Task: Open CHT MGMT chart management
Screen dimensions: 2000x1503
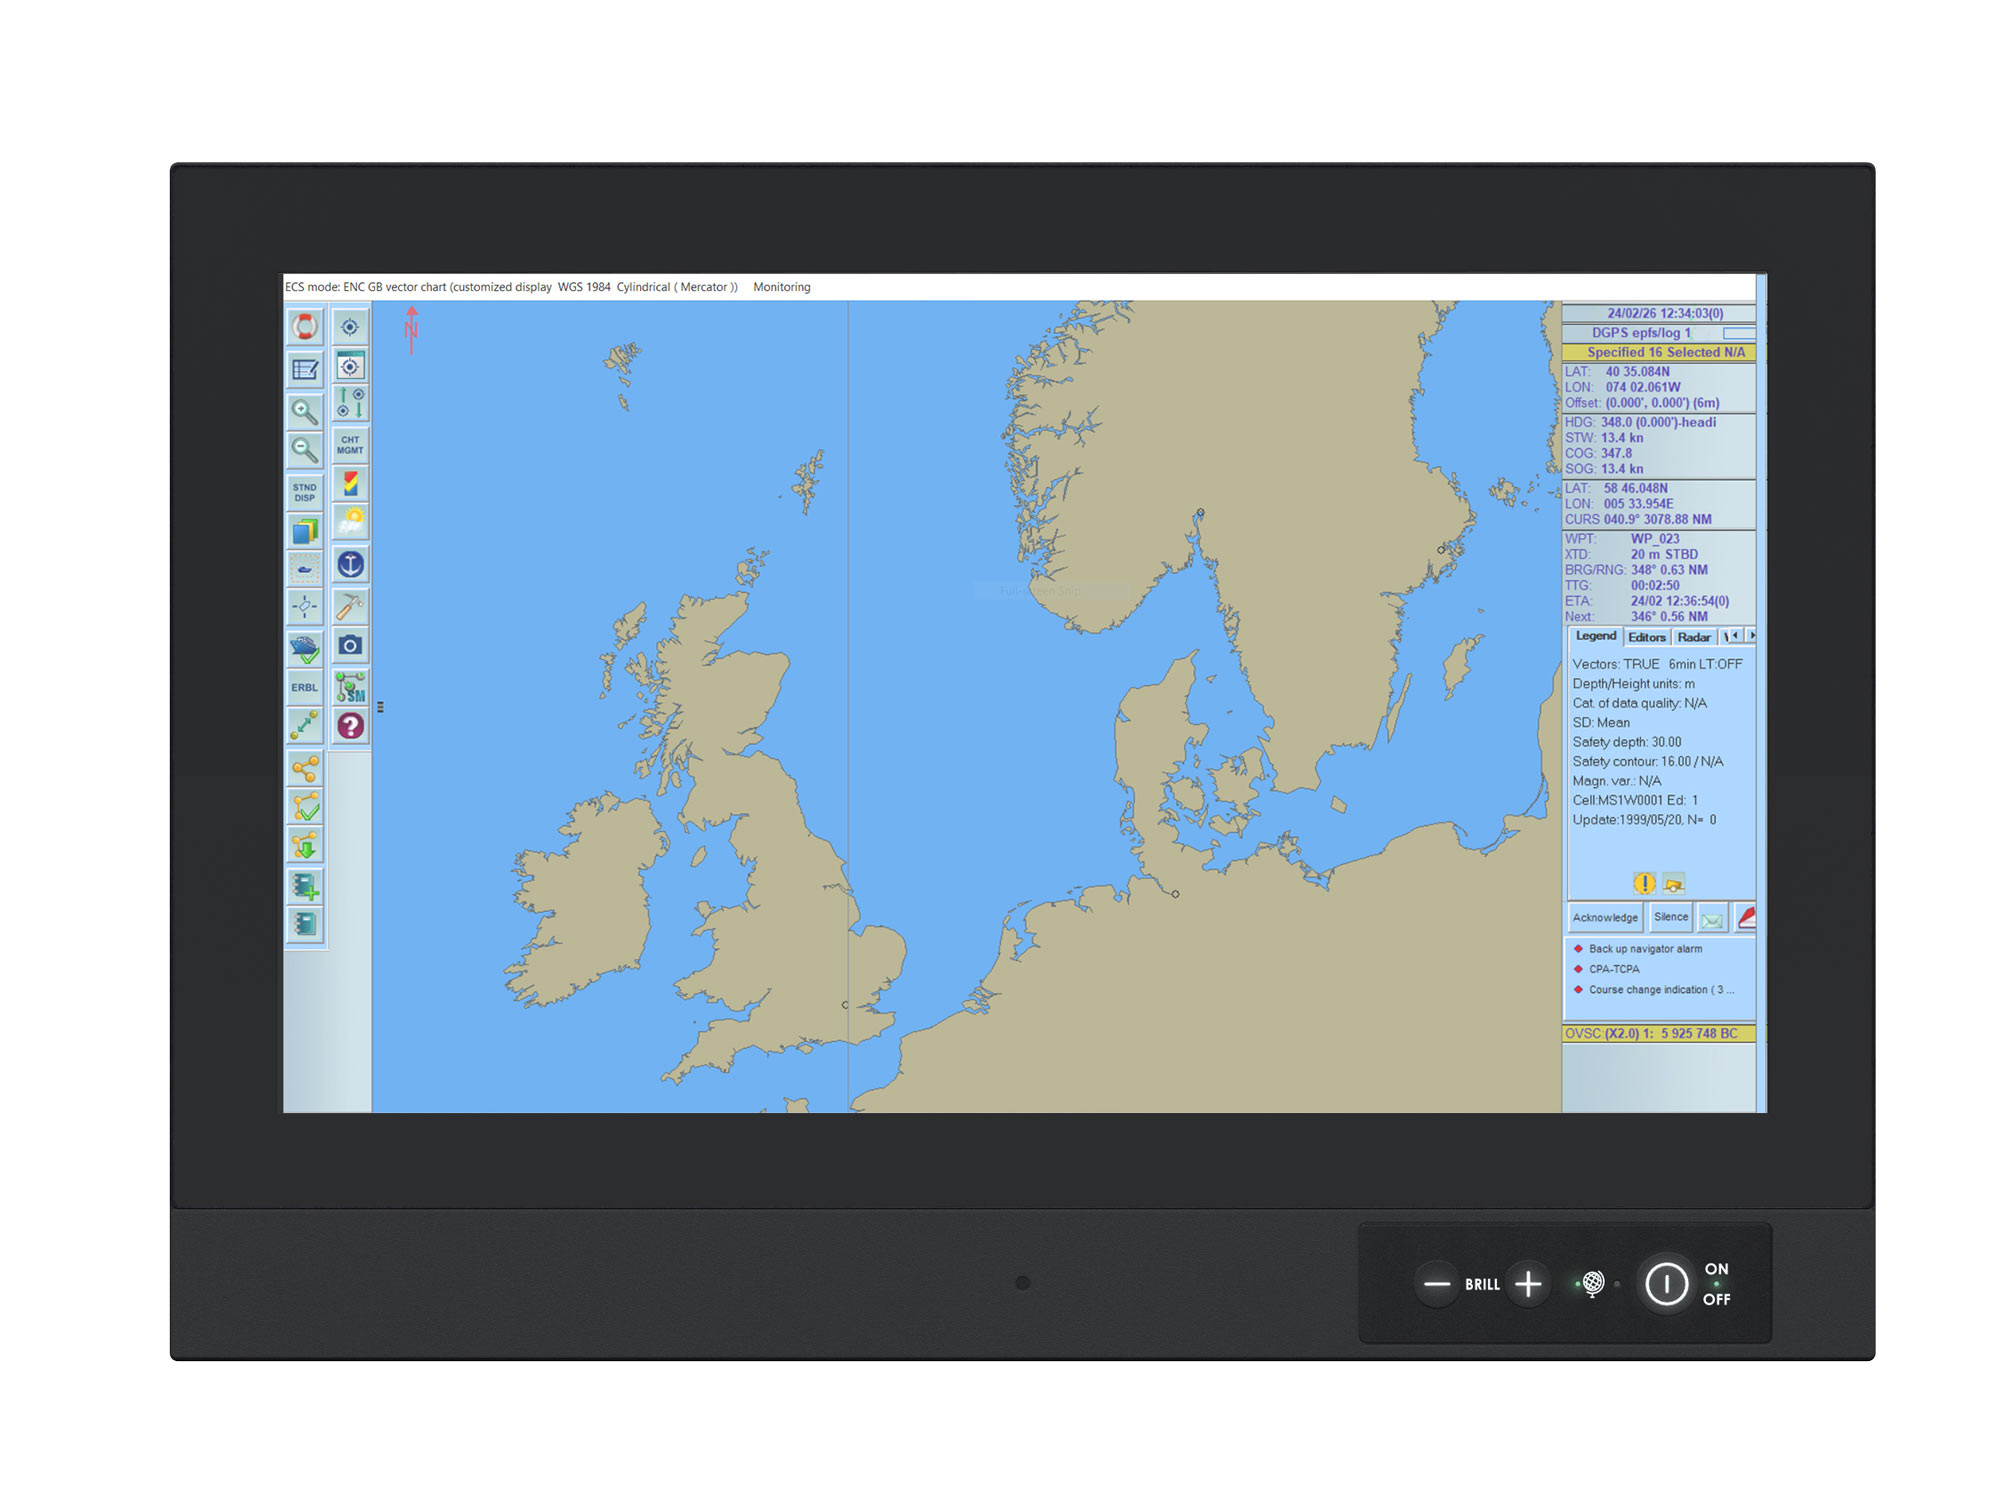Action: 350,445
